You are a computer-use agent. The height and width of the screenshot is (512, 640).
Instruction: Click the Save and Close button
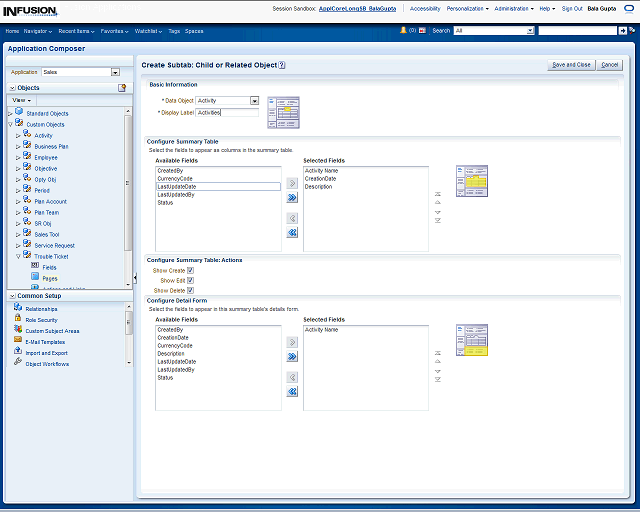(571, 65)
